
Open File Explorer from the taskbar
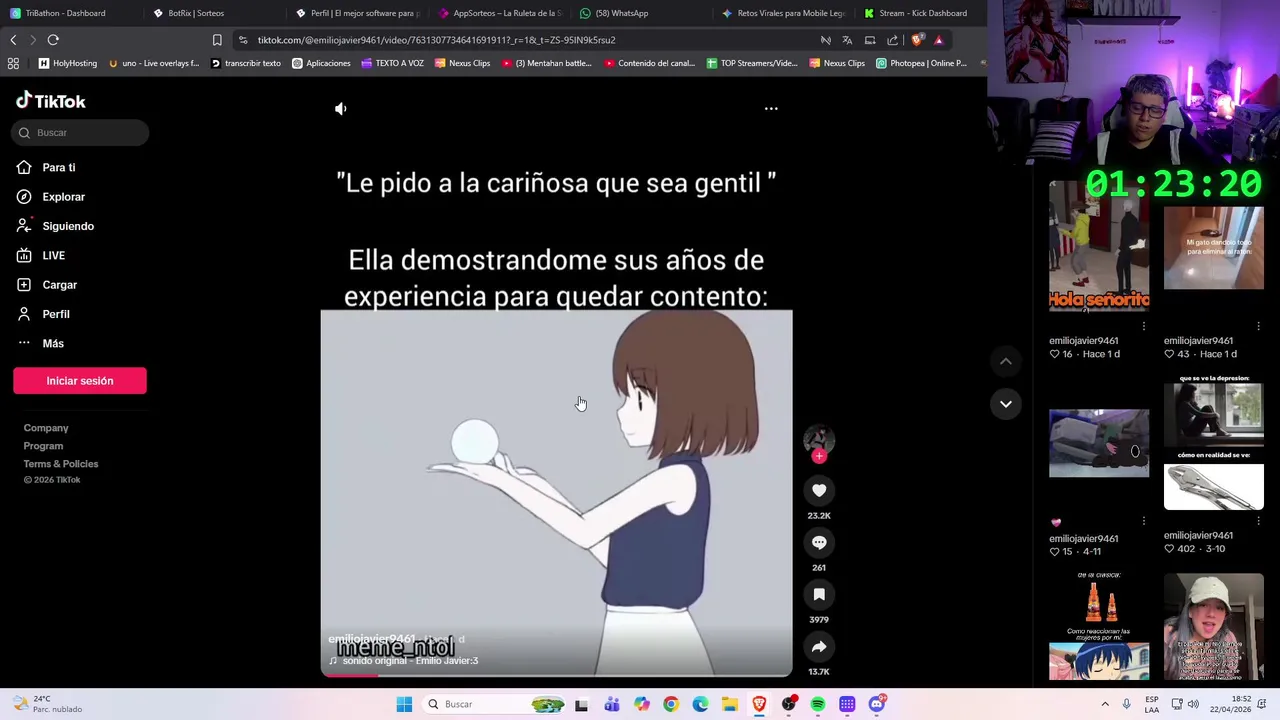730,704
